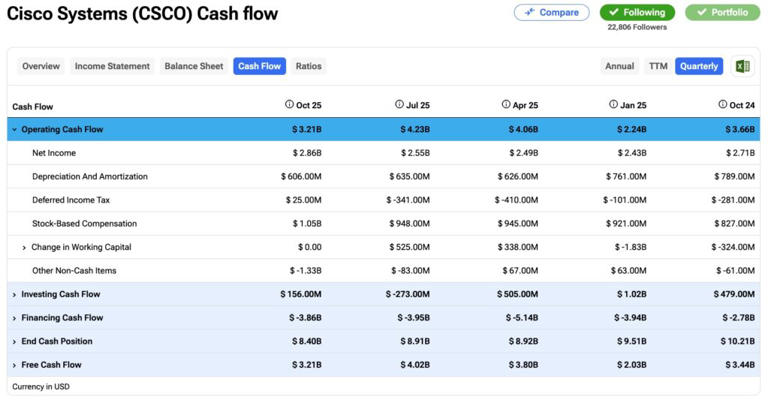
Task: Expand the Financing Cash Flow section
Action: tap(14, 318)
